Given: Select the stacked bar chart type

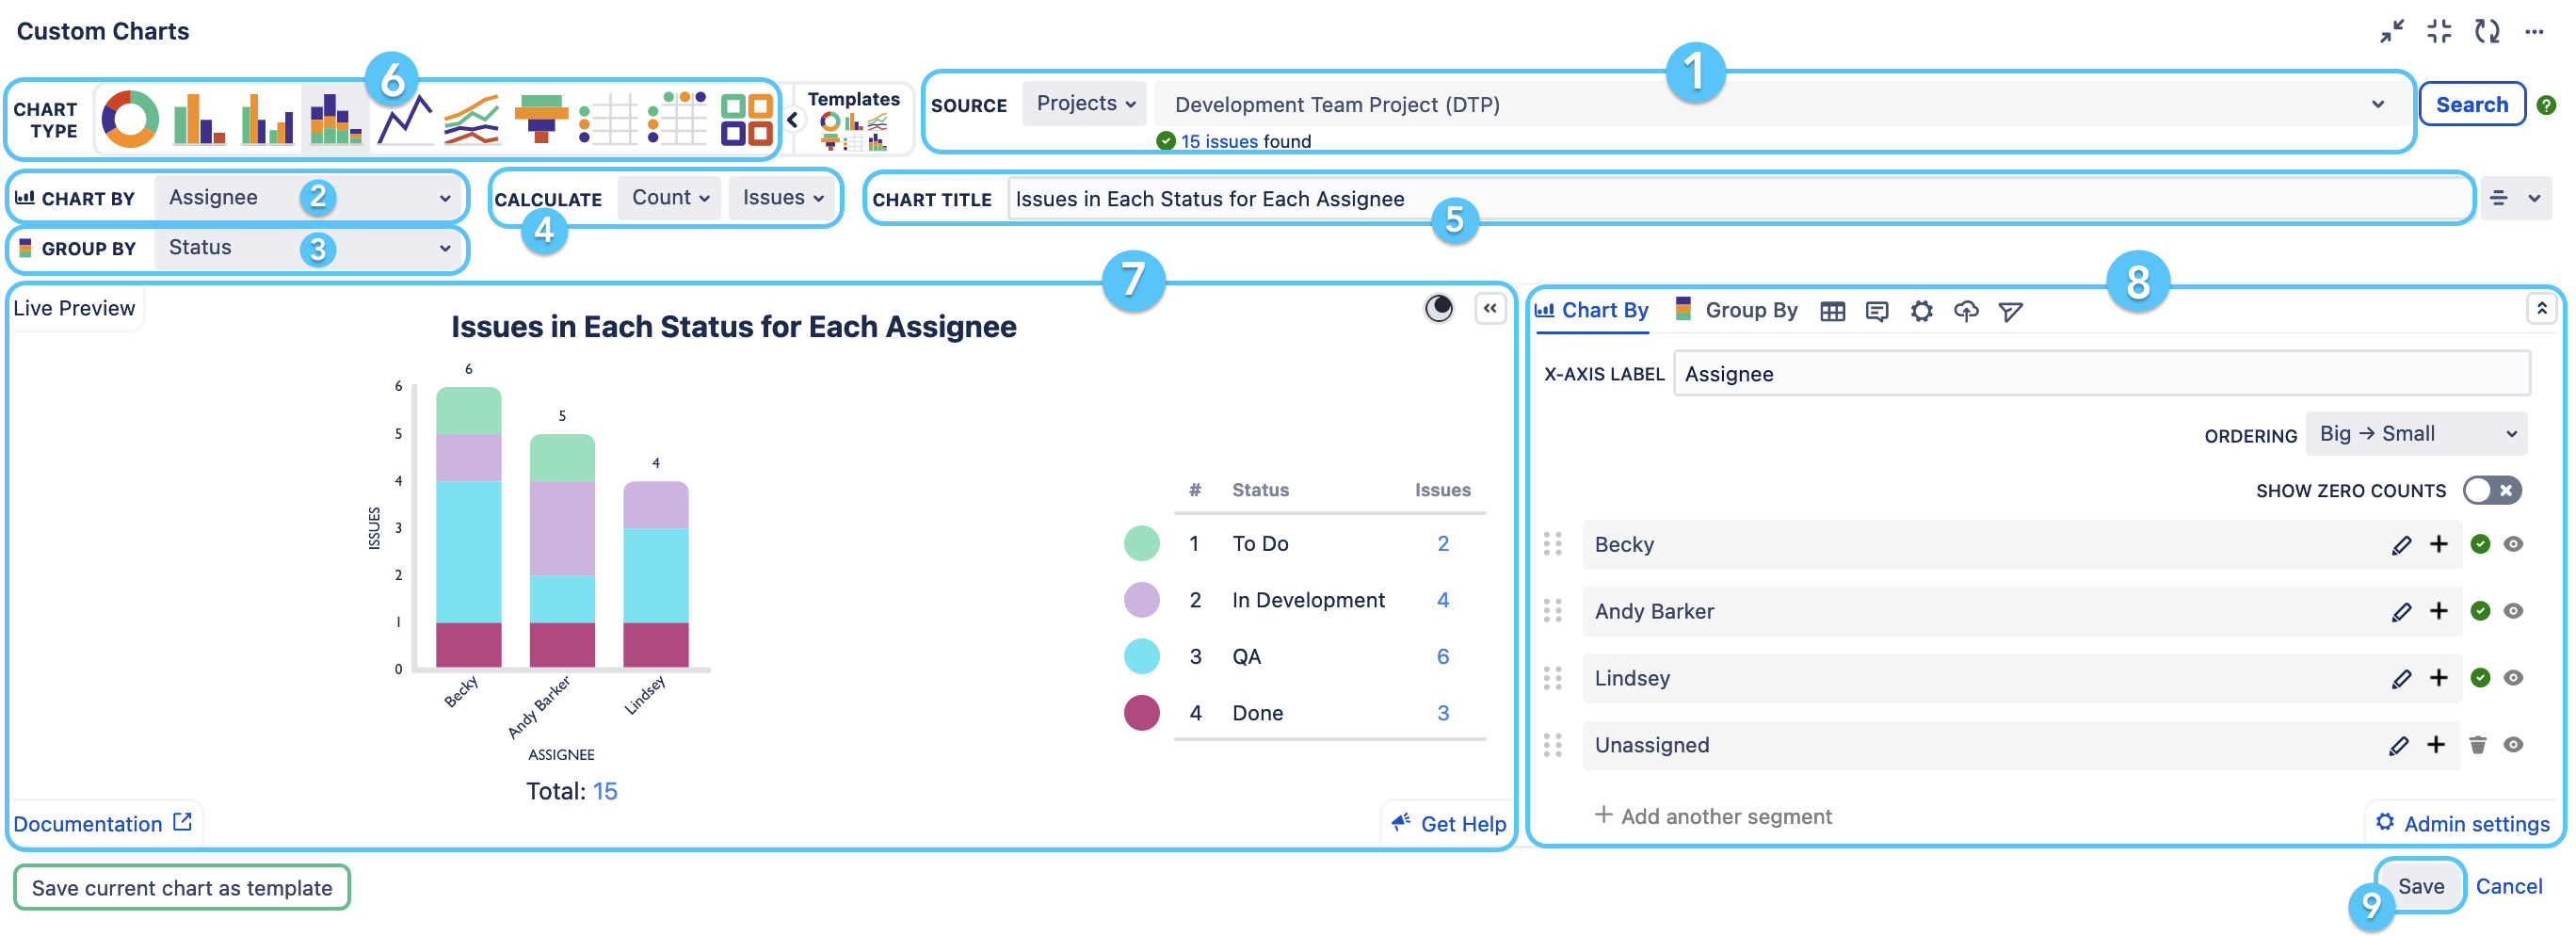Looking at the screenshot, I should click(335, 119).
